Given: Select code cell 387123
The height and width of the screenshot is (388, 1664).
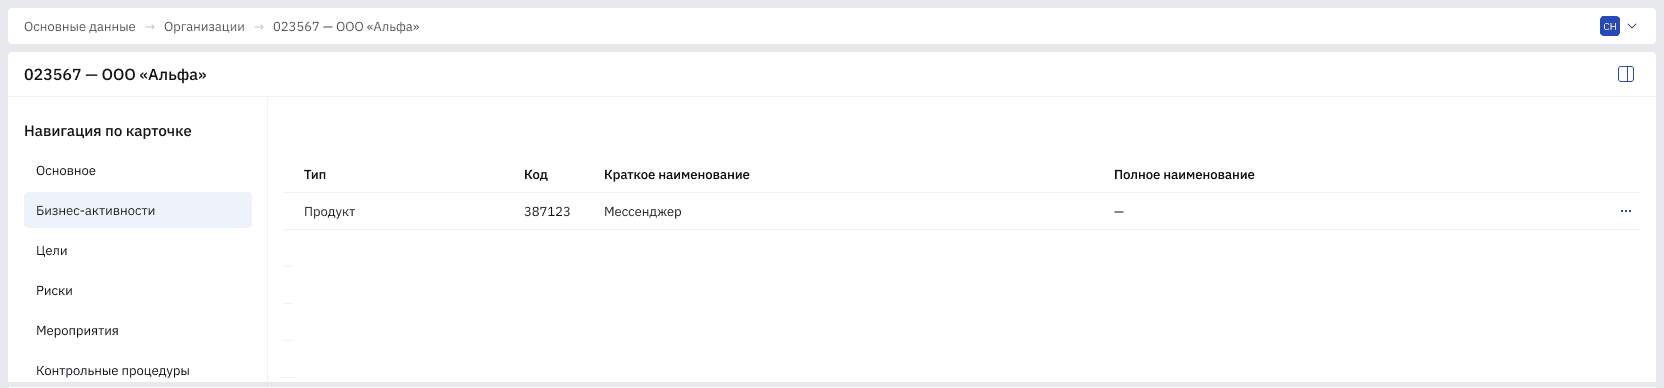Looking at the screenshot, I should tap(547, 212).
